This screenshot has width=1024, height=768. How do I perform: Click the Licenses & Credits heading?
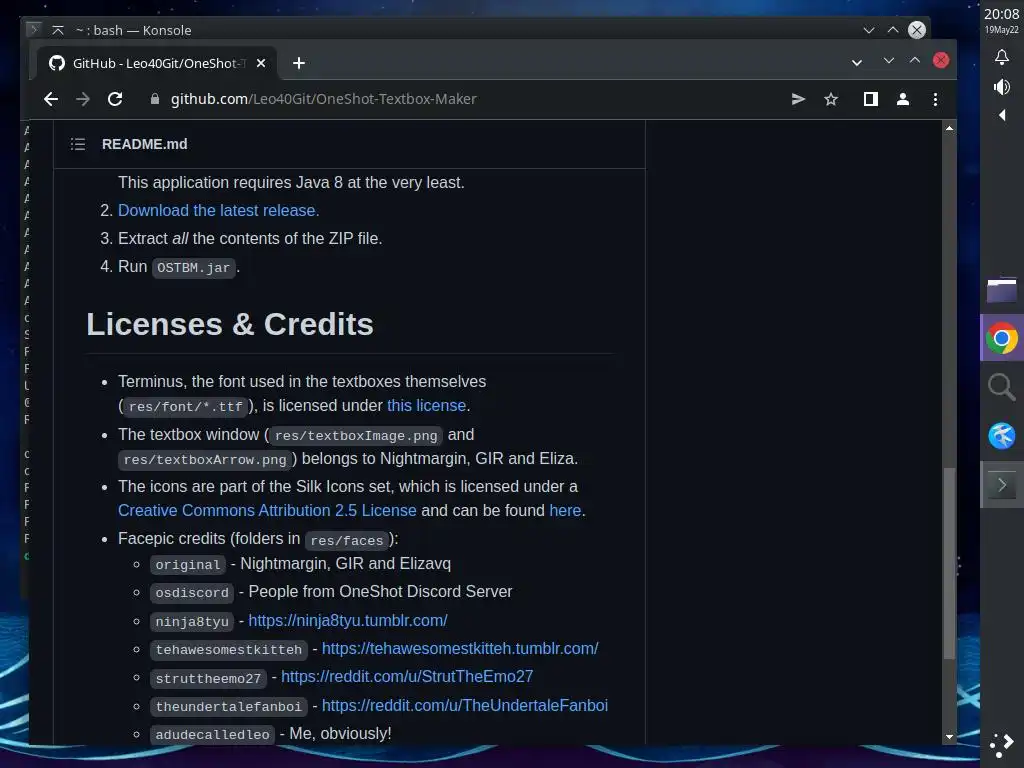pyautogui.click(x=230, y=325)
